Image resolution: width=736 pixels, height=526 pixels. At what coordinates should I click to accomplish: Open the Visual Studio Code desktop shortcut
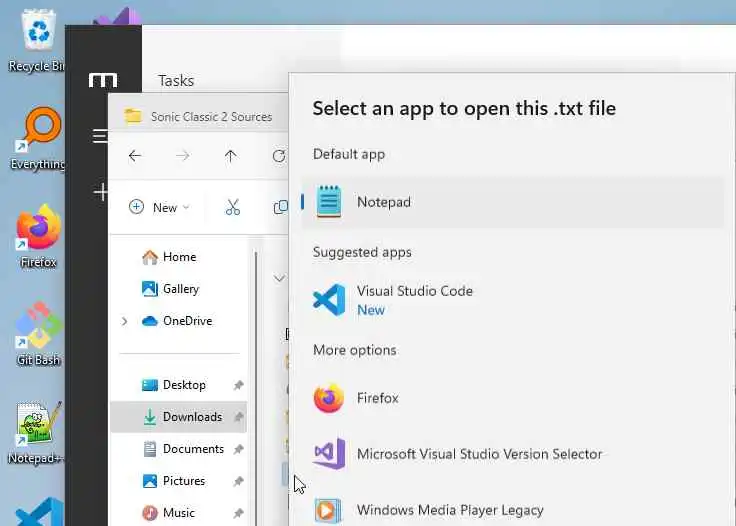coord(40,512)
